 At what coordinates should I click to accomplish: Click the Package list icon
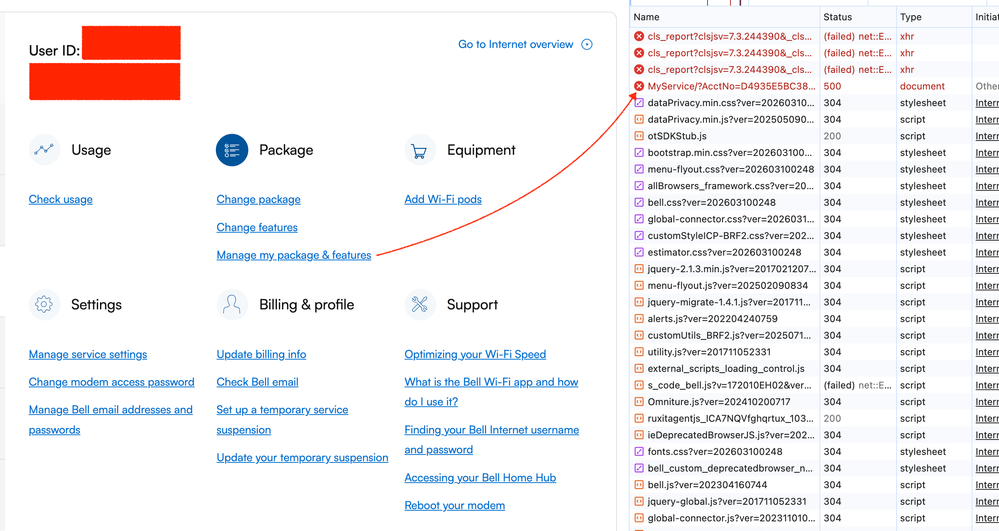pyautogui.click(x=232, y=150)
